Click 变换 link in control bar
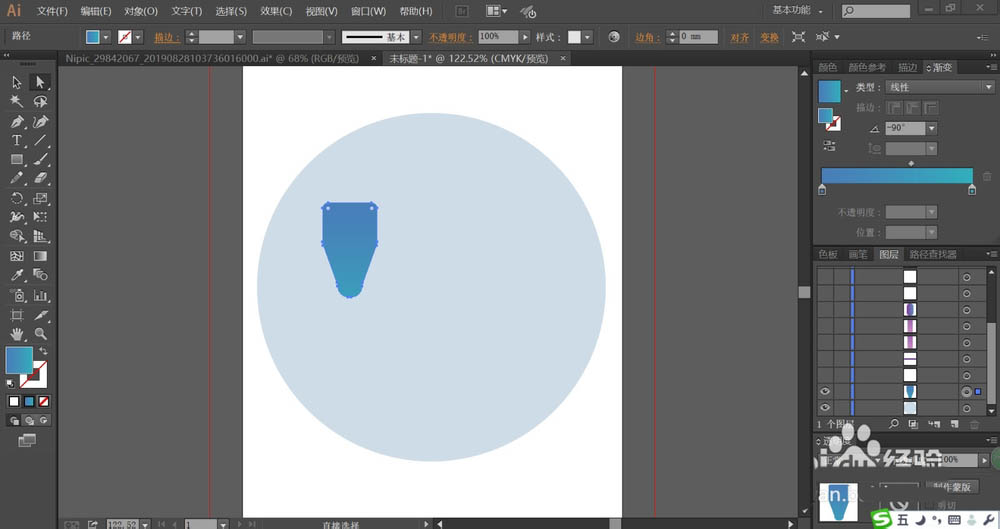This screenshot has height=529, width=1000. (x=769, y=38)
